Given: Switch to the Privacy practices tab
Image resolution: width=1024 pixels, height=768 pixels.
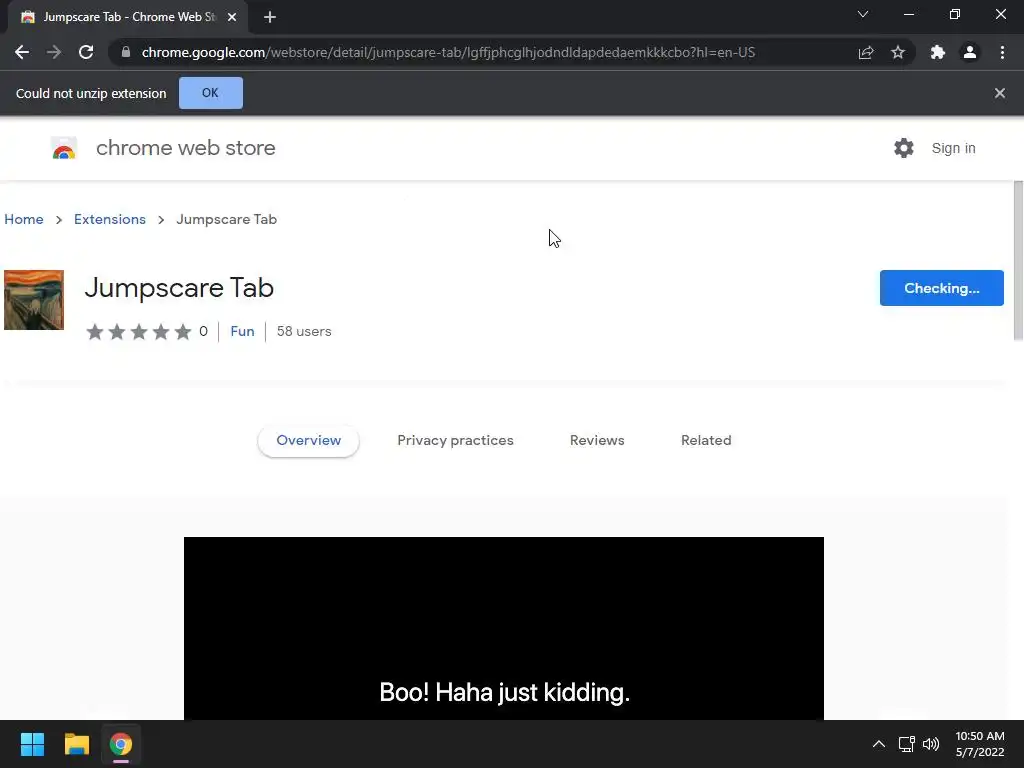Looking at the screenshot, I should [x=455, y=440].
